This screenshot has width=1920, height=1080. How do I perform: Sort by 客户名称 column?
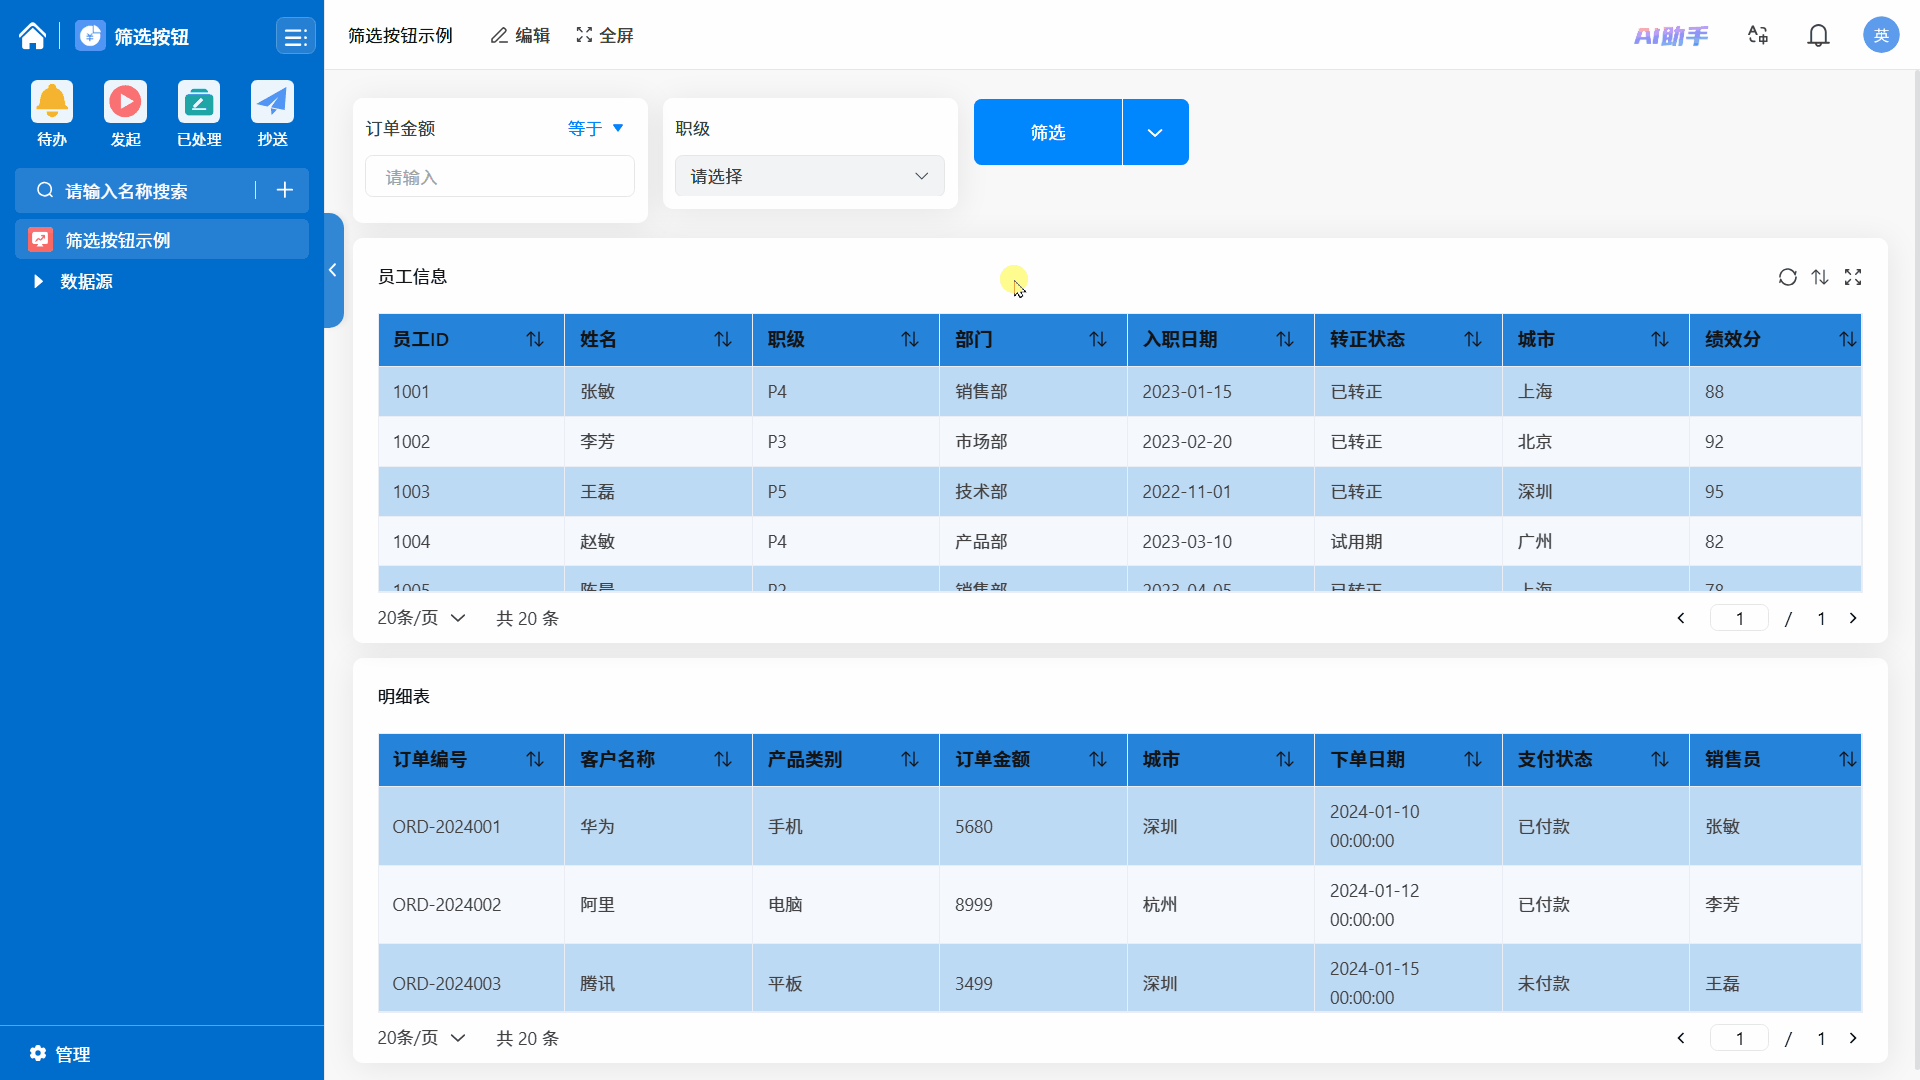click(723, 760)
